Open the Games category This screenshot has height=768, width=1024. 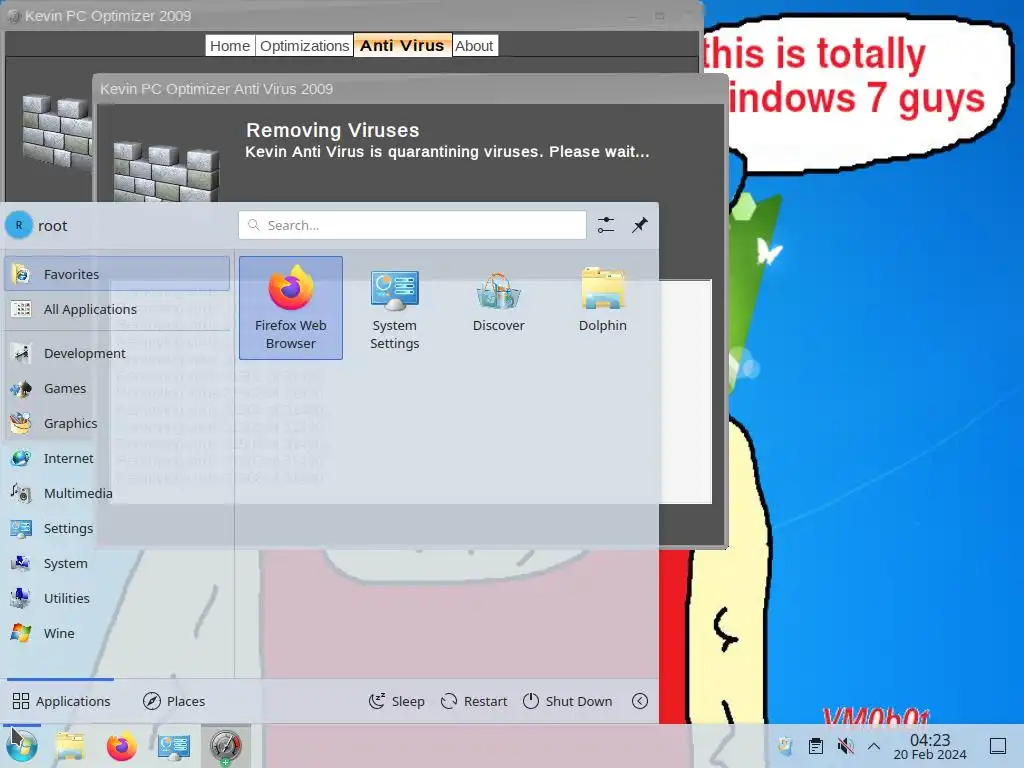pos(117,389)
